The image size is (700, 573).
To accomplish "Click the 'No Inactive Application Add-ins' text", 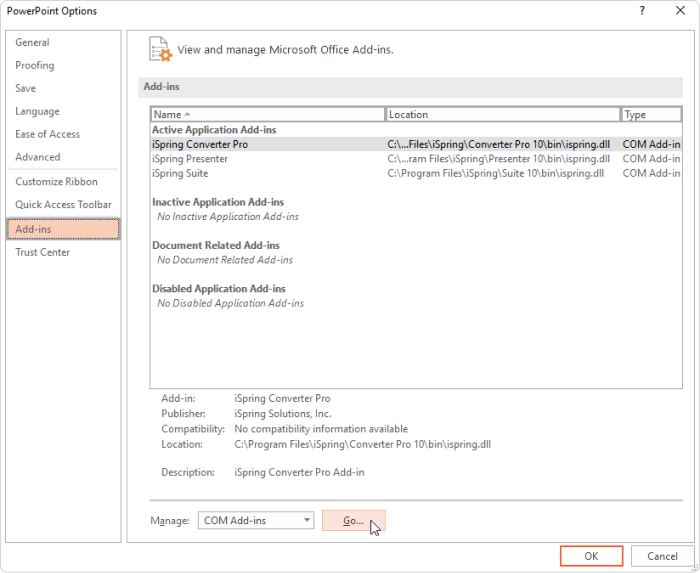I will 228,216.
